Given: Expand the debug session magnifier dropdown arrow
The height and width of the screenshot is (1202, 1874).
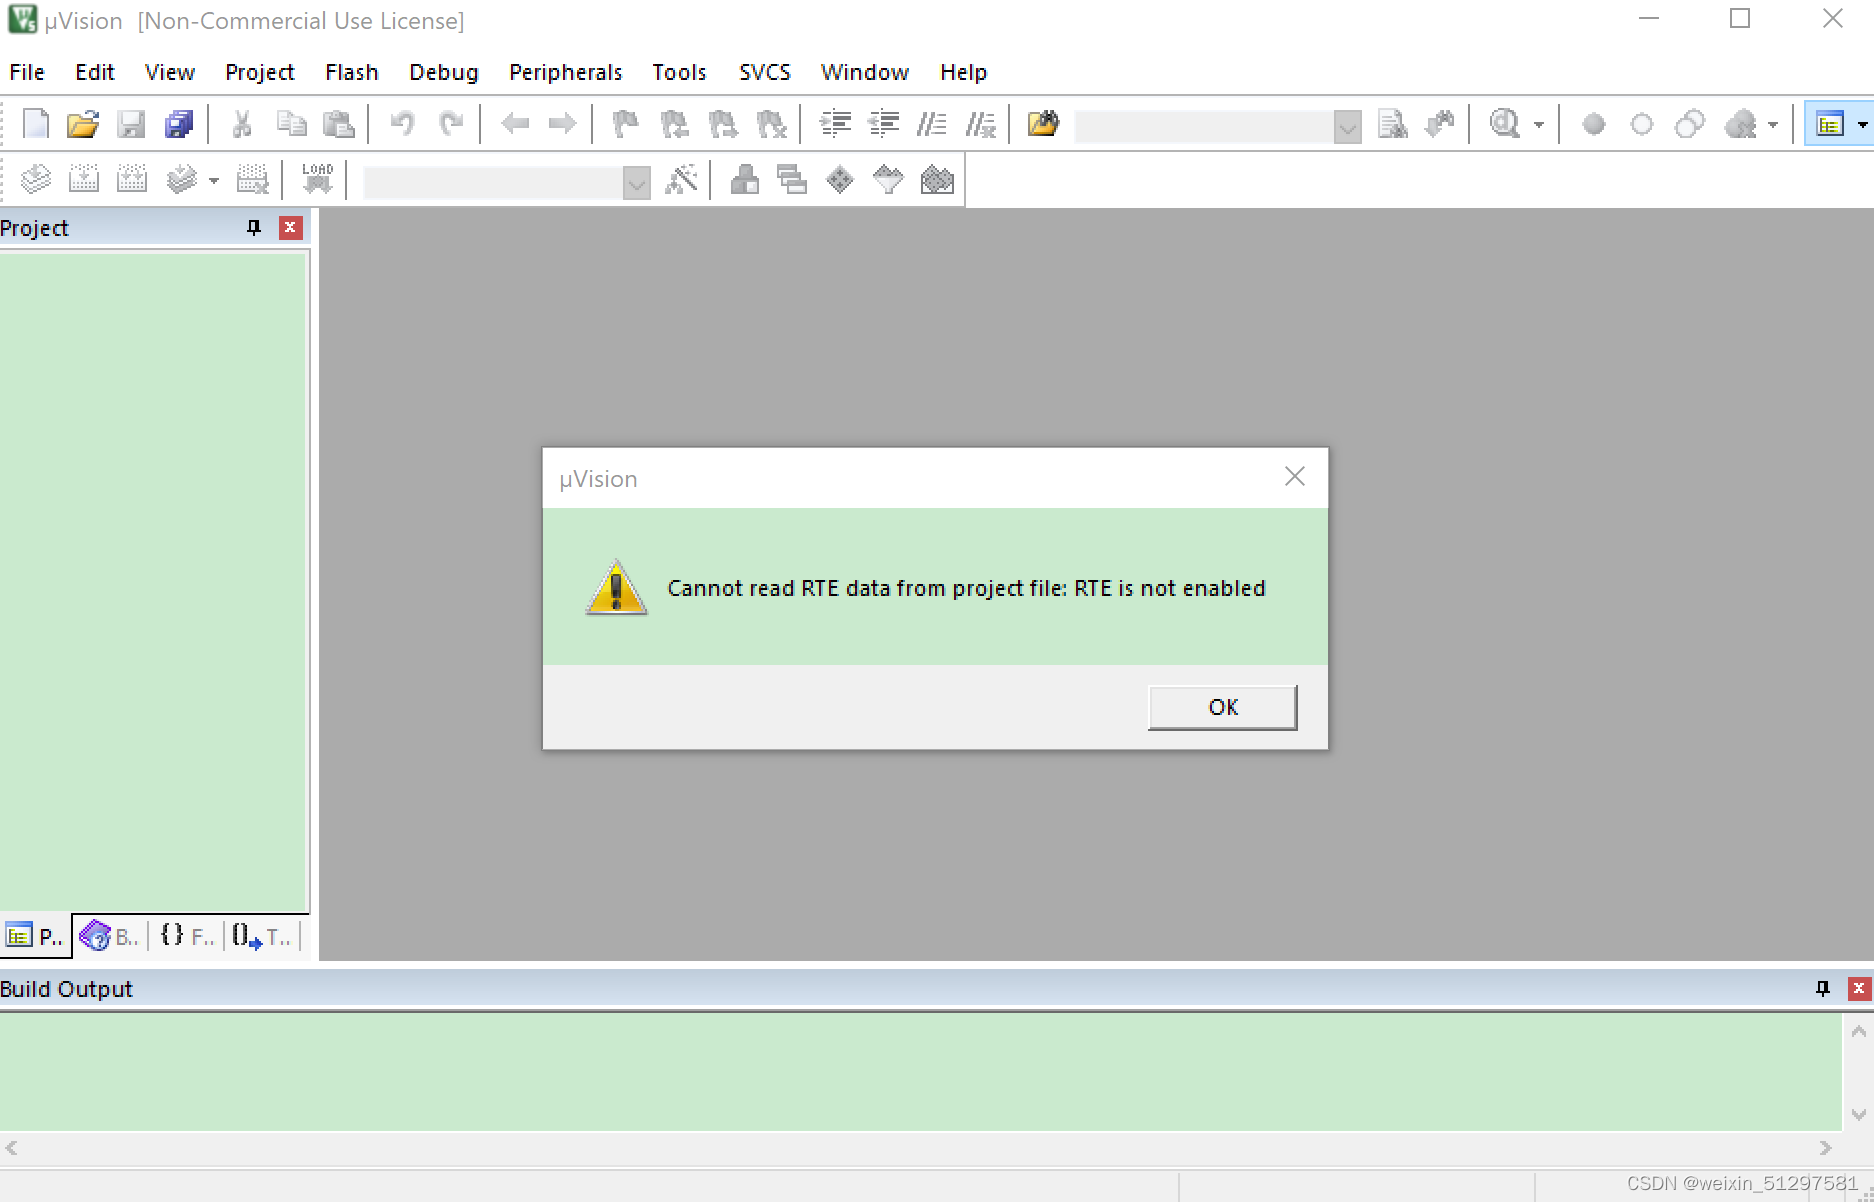Looking at the screenshot, I should (1539, 125).
